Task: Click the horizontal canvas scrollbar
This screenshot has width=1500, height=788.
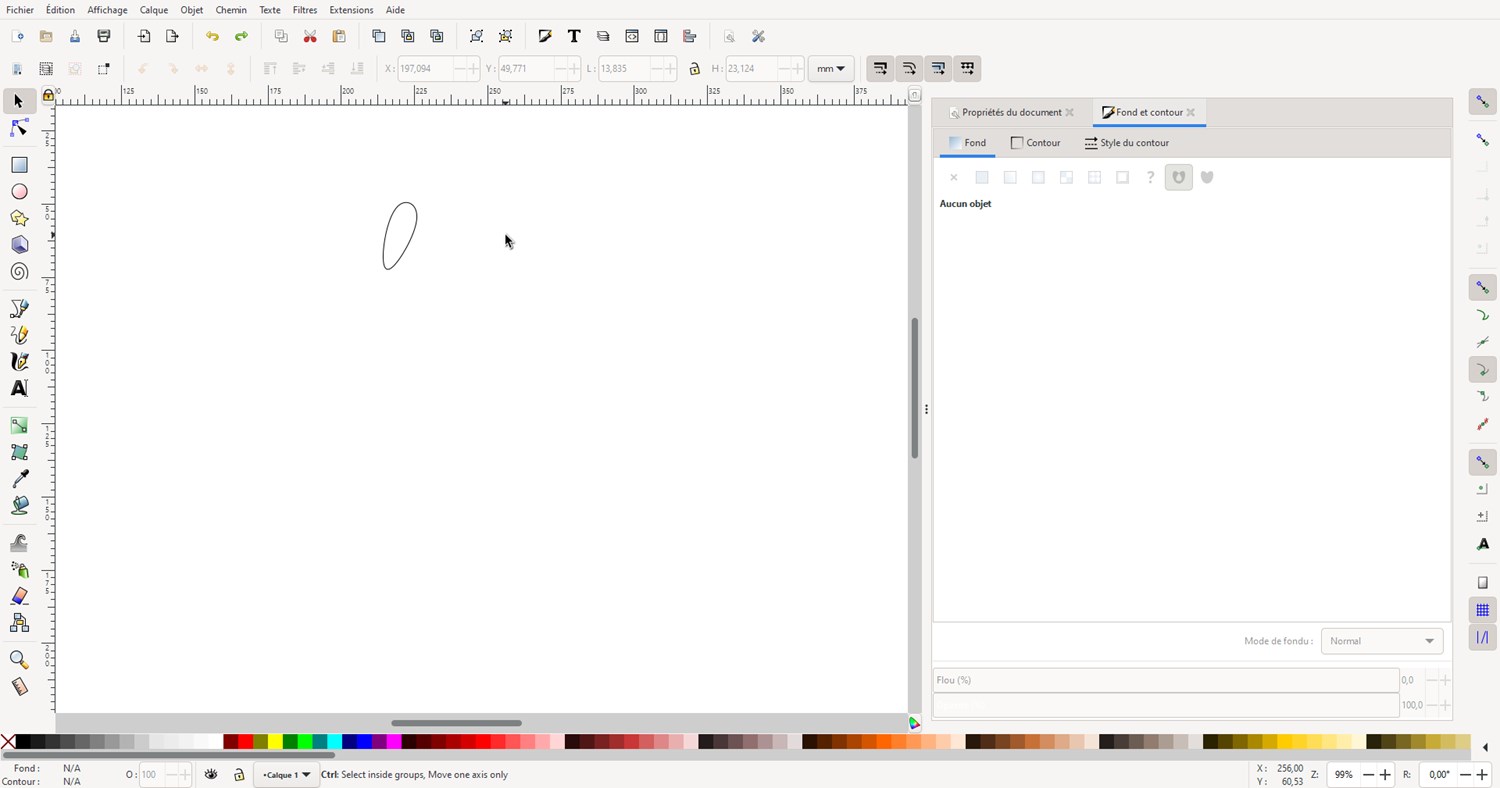Action: 456,723
